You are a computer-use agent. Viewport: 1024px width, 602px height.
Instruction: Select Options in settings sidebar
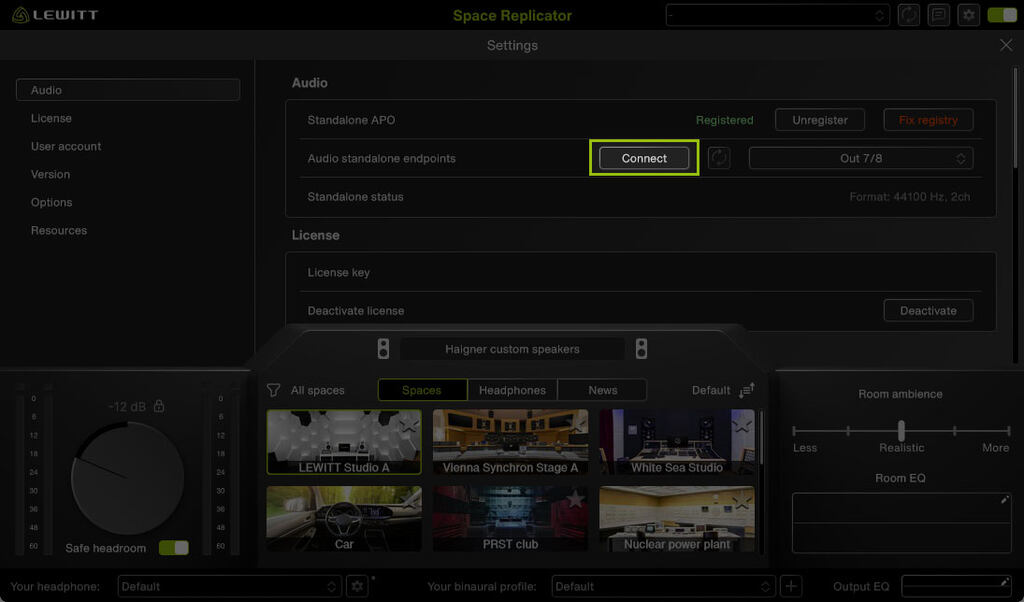(x=52, y=202)
